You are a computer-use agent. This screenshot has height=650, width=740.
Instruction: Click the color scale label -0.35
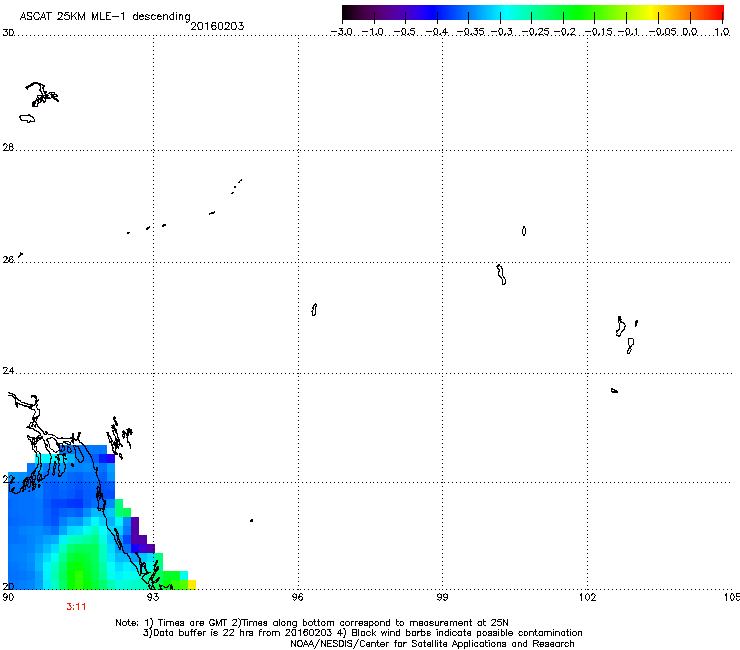pyautogui.click(x=470, y=32)
